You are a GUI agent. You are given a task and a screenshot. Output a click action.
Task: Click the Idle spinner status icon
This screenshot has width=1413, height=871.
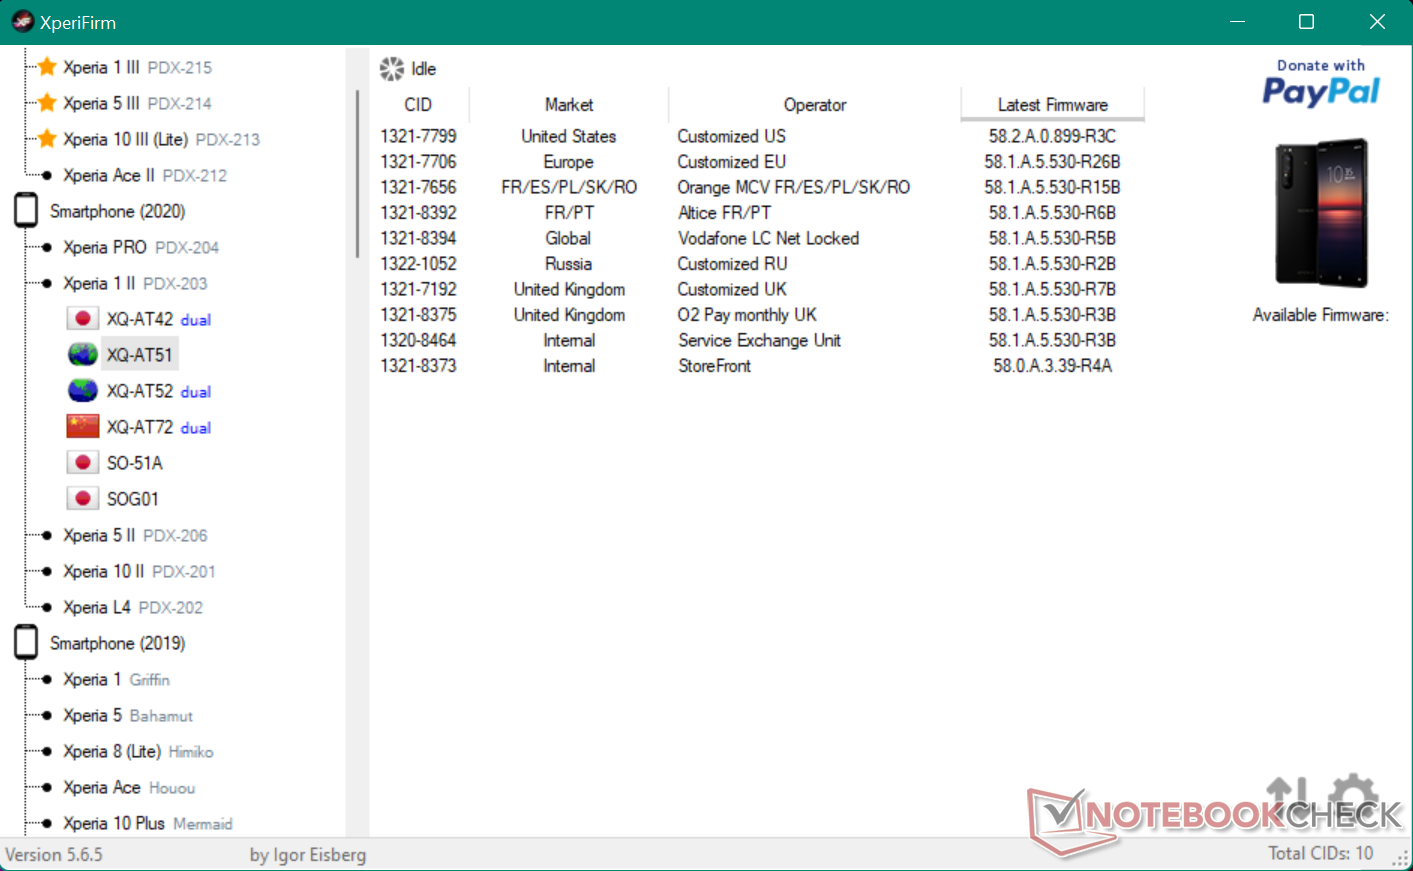392,69
